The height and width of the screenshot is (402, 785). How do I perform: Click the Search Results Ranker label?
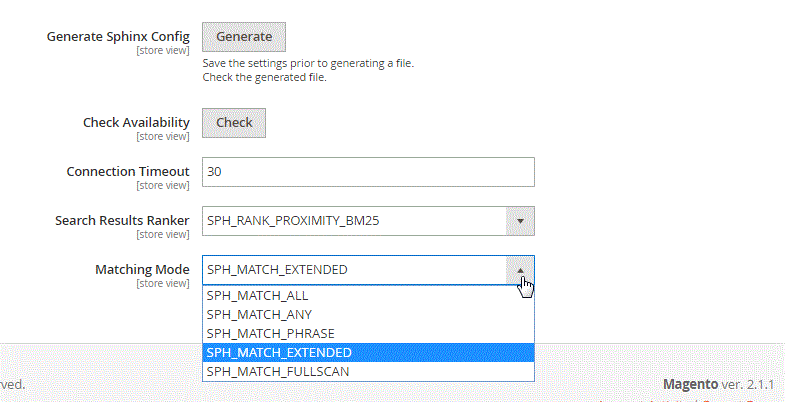coord(122,220)
